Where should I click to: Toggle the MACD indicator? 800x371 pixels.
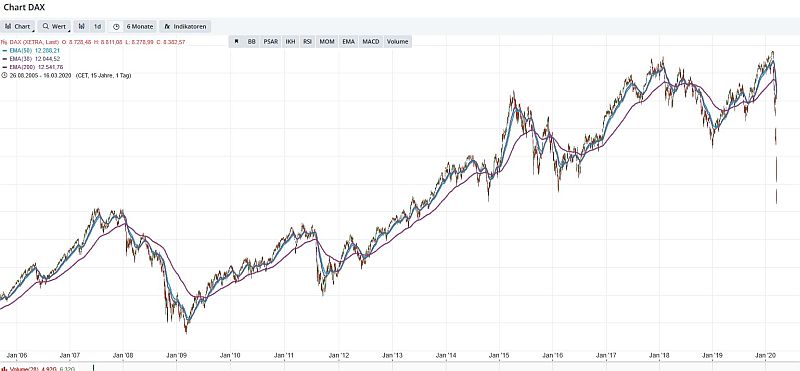click(371, 41)
